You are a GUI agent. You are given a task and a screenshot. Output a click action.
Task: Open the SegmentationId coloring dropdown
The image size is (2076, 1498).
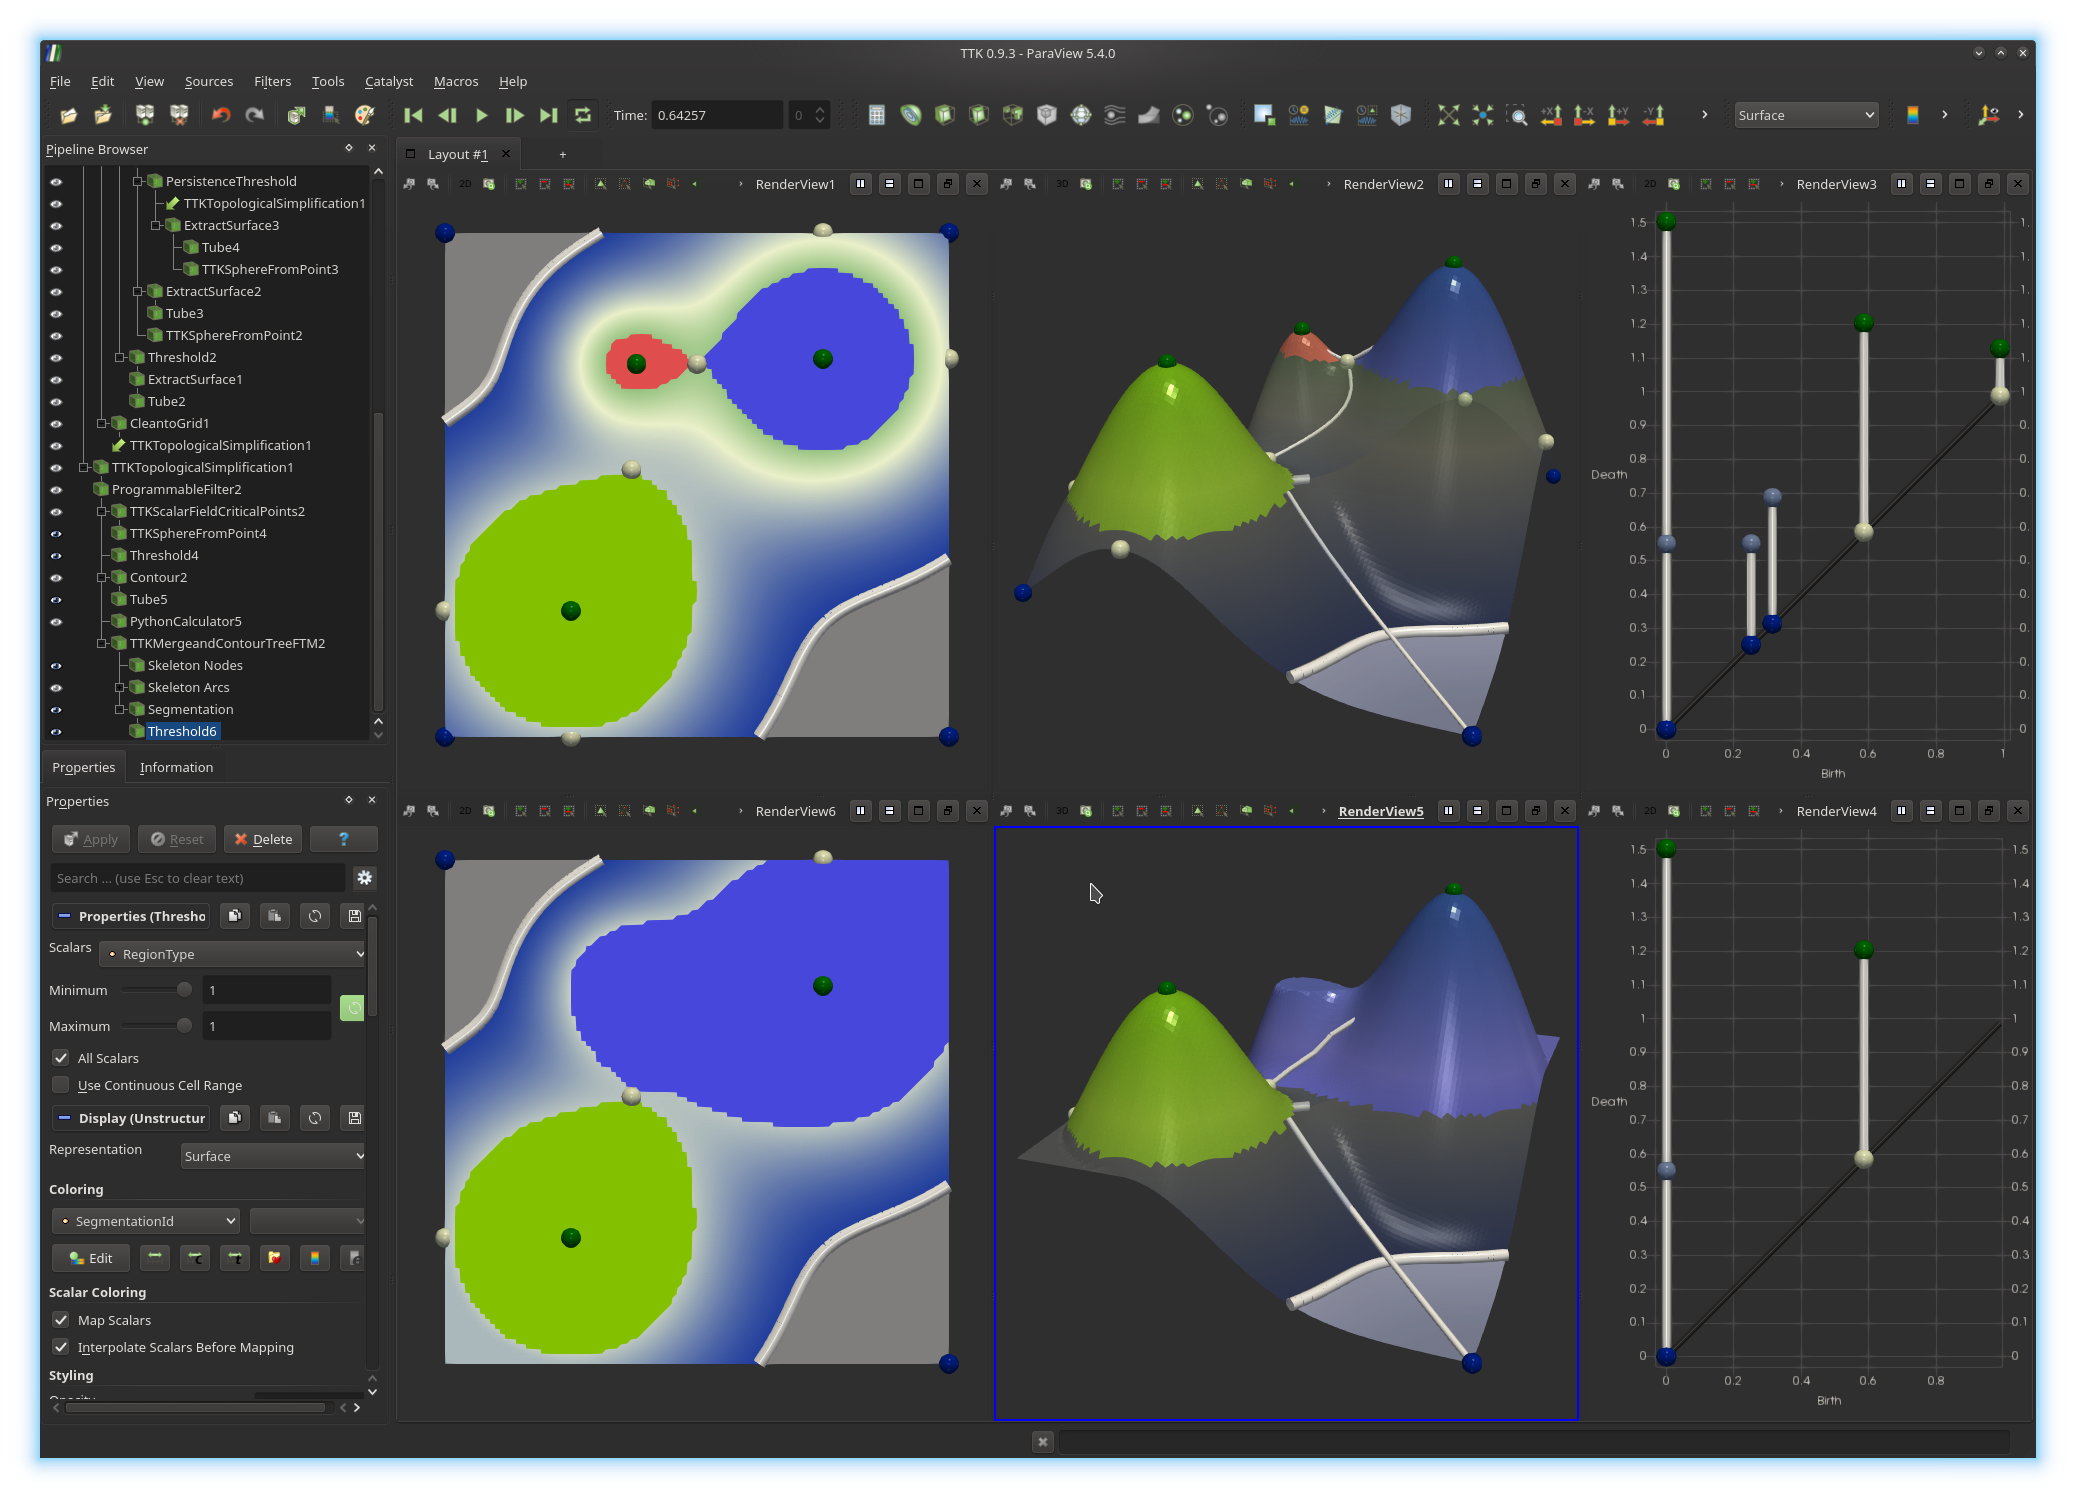pos(146,1221)
